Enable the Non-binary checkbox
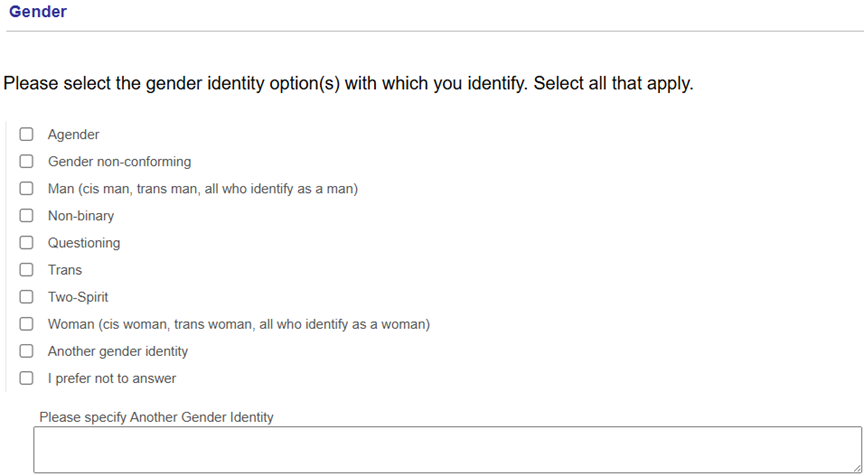This screenshot has width=864, height=476. [26, 215]
